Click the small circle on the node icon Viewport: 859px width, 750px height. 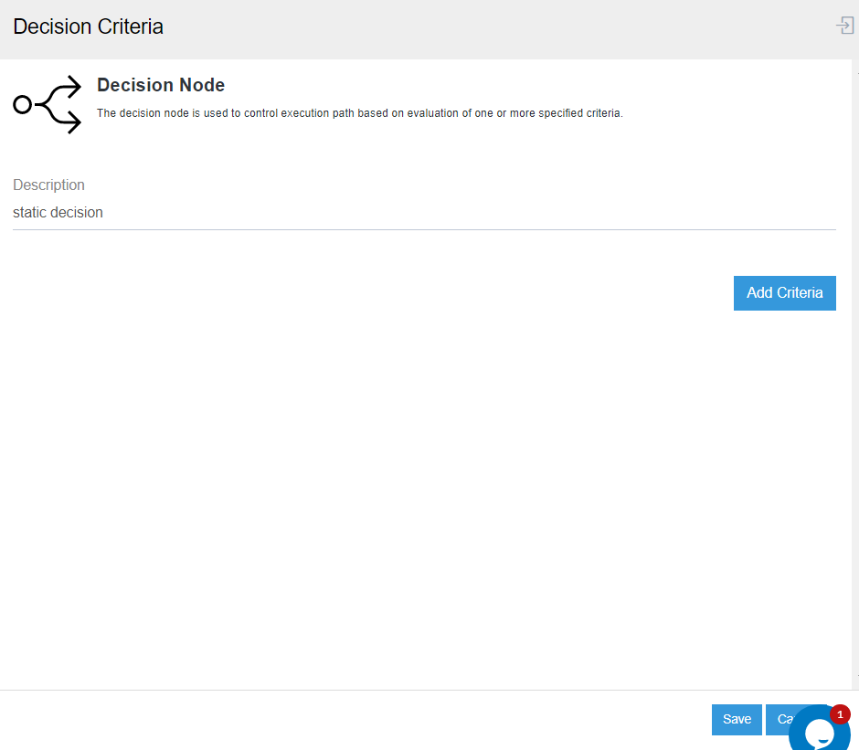click(22, 104)
